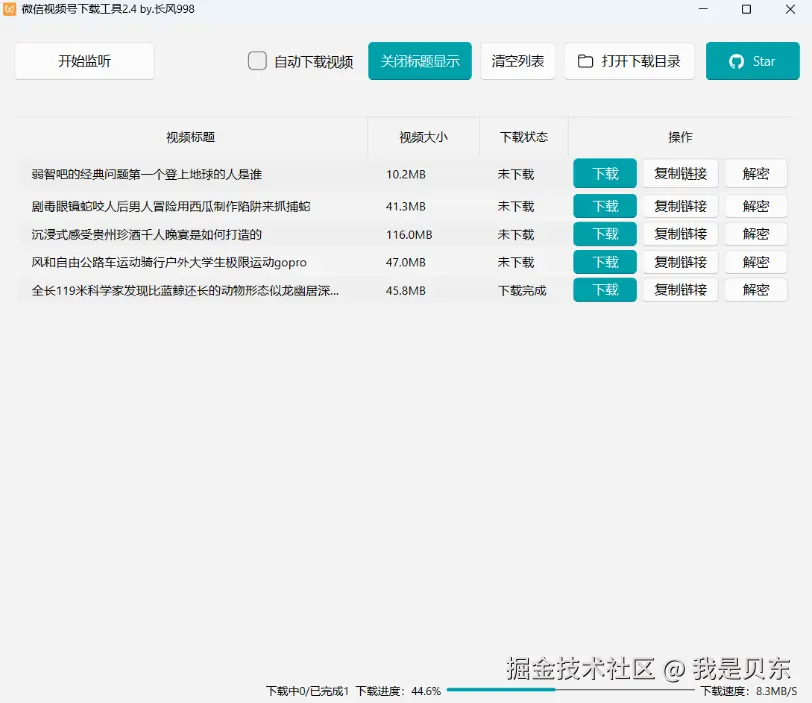Click the folder icon in 打开下载目录
The image size is (812, 703).
(x=585, y=61)
